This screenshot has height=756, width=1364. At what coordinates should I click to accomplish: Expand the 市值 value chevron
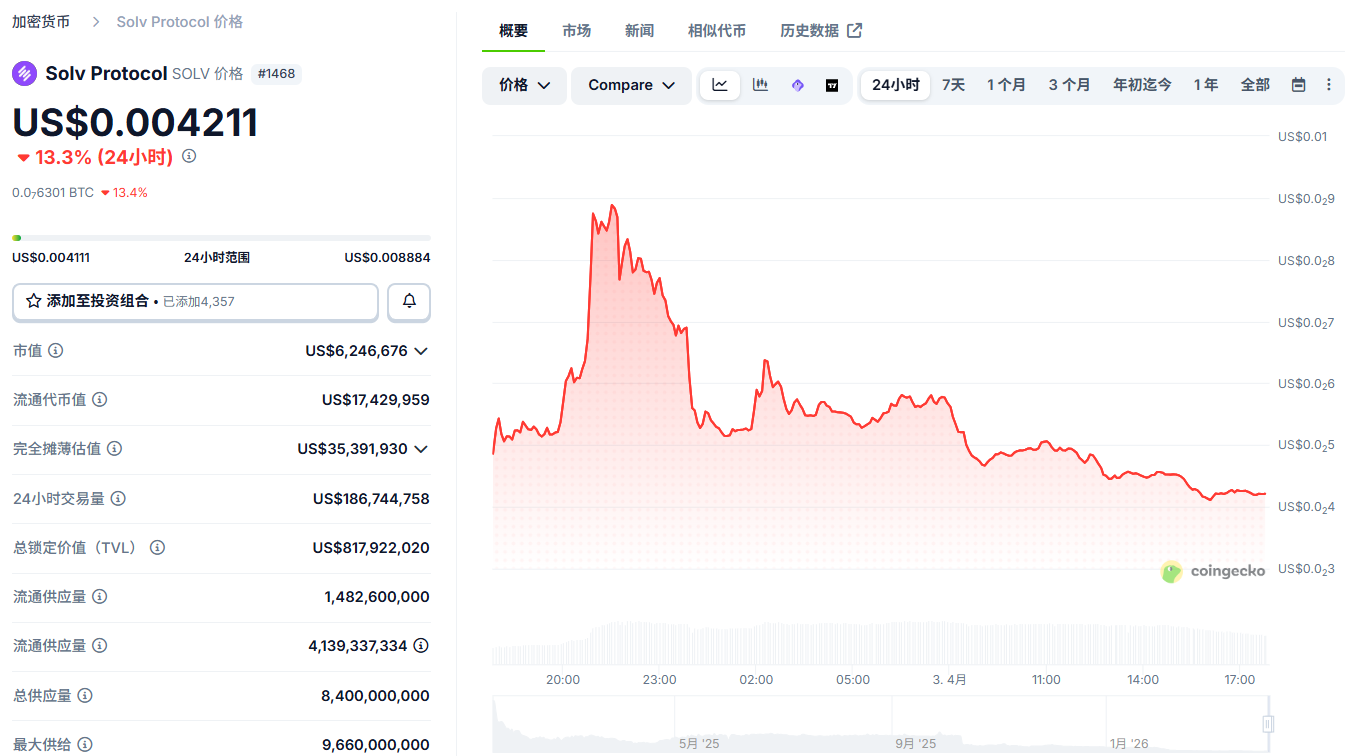(x=421, y=351)
